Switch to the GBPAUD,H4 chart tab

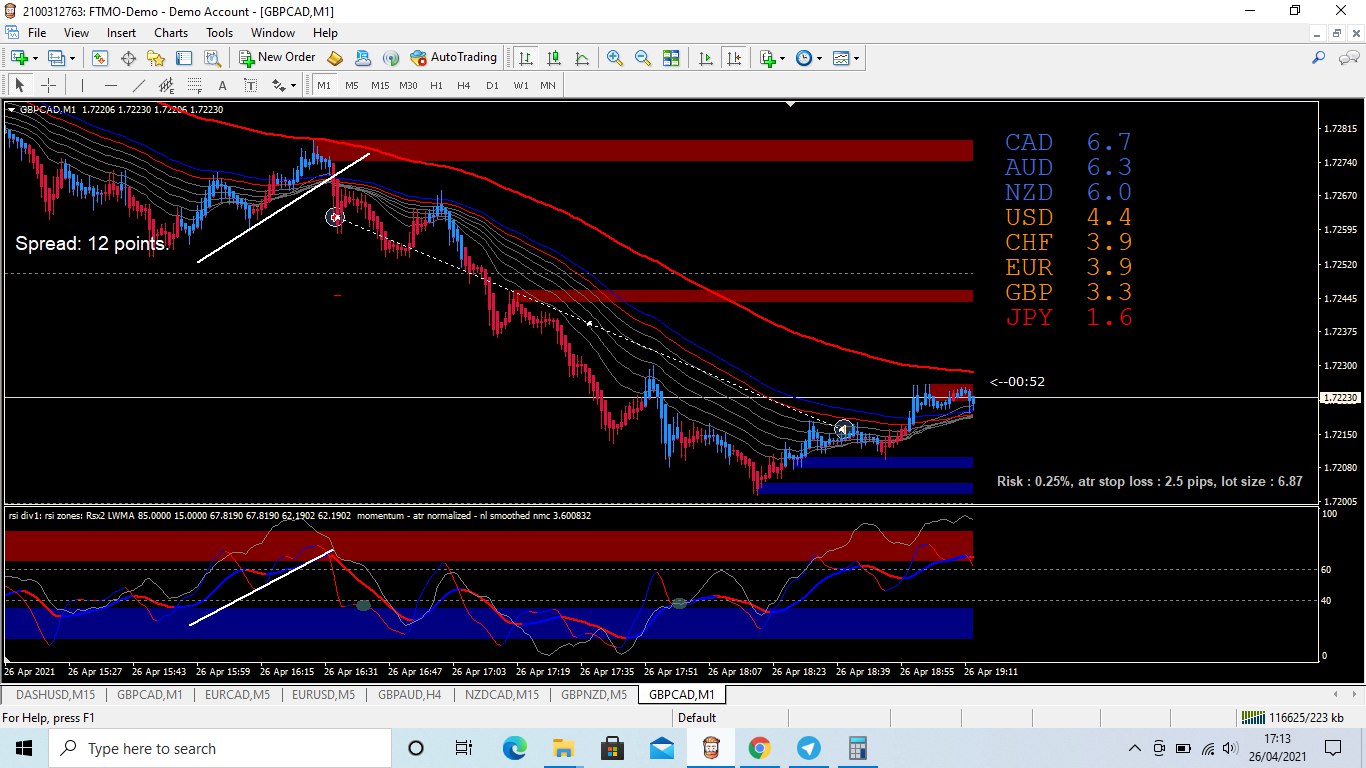coord(410,694)
